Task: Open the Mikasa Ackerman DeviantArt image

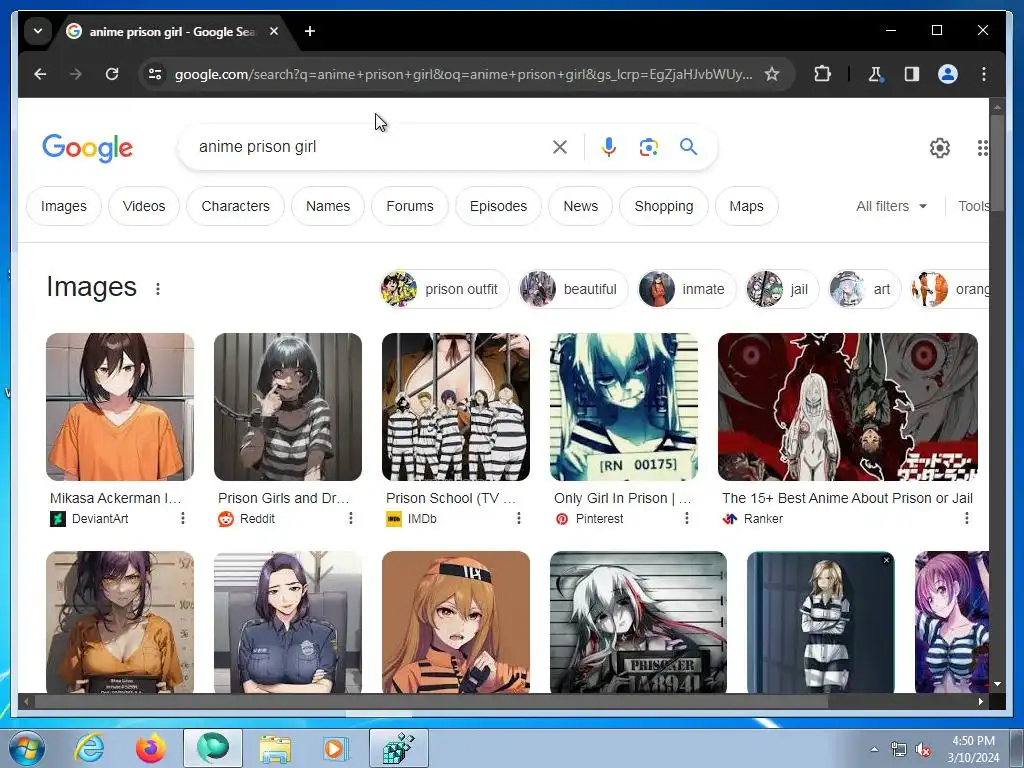Action: (120, 407)
